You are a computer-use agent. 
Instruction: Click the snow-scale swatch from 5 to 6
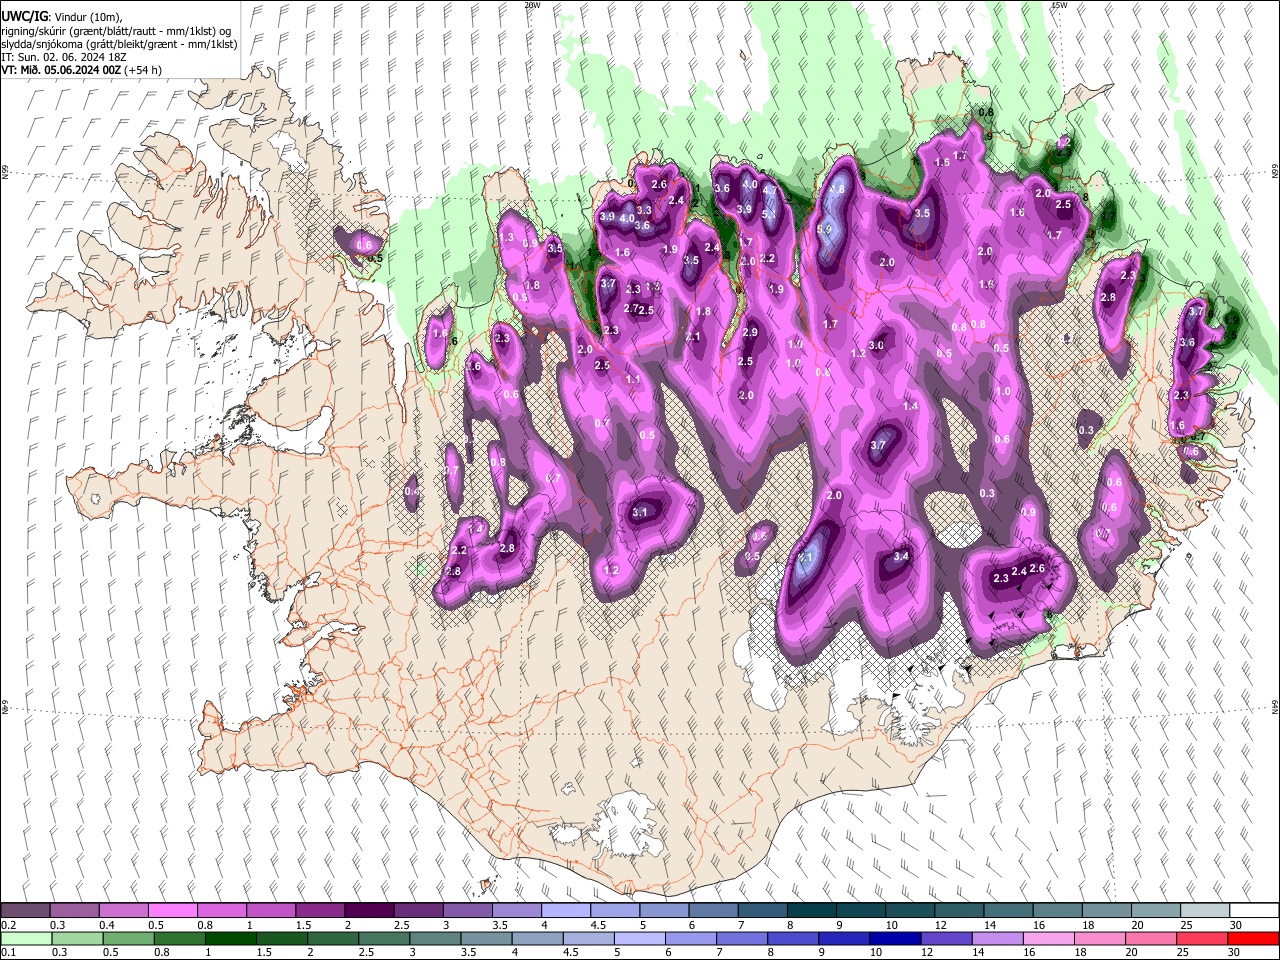663,911
